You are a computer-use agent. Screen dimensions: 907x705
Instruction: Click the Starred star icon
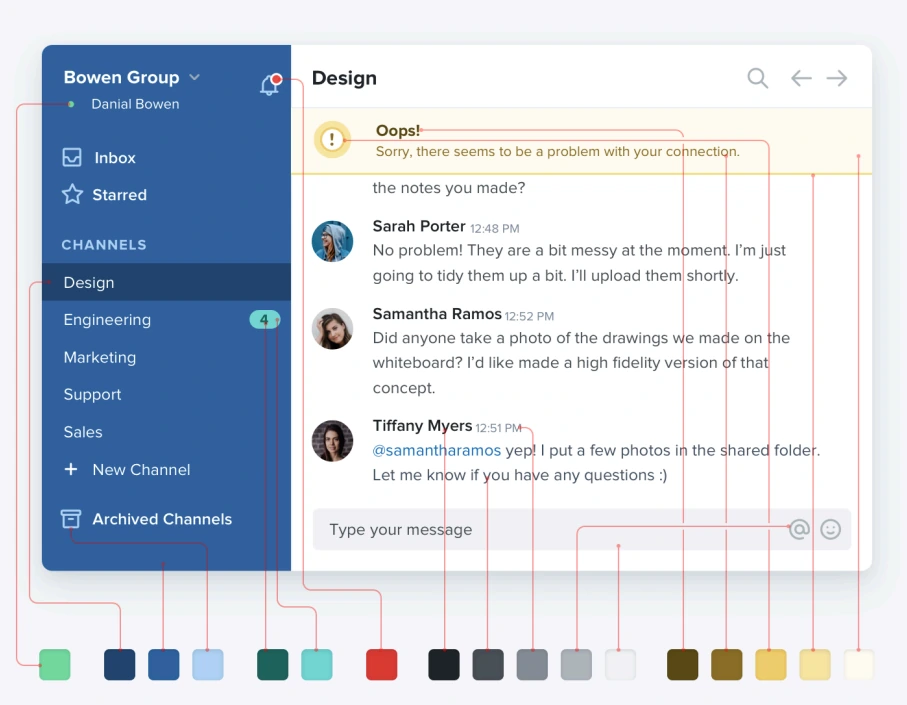click(x=73, y=194)
